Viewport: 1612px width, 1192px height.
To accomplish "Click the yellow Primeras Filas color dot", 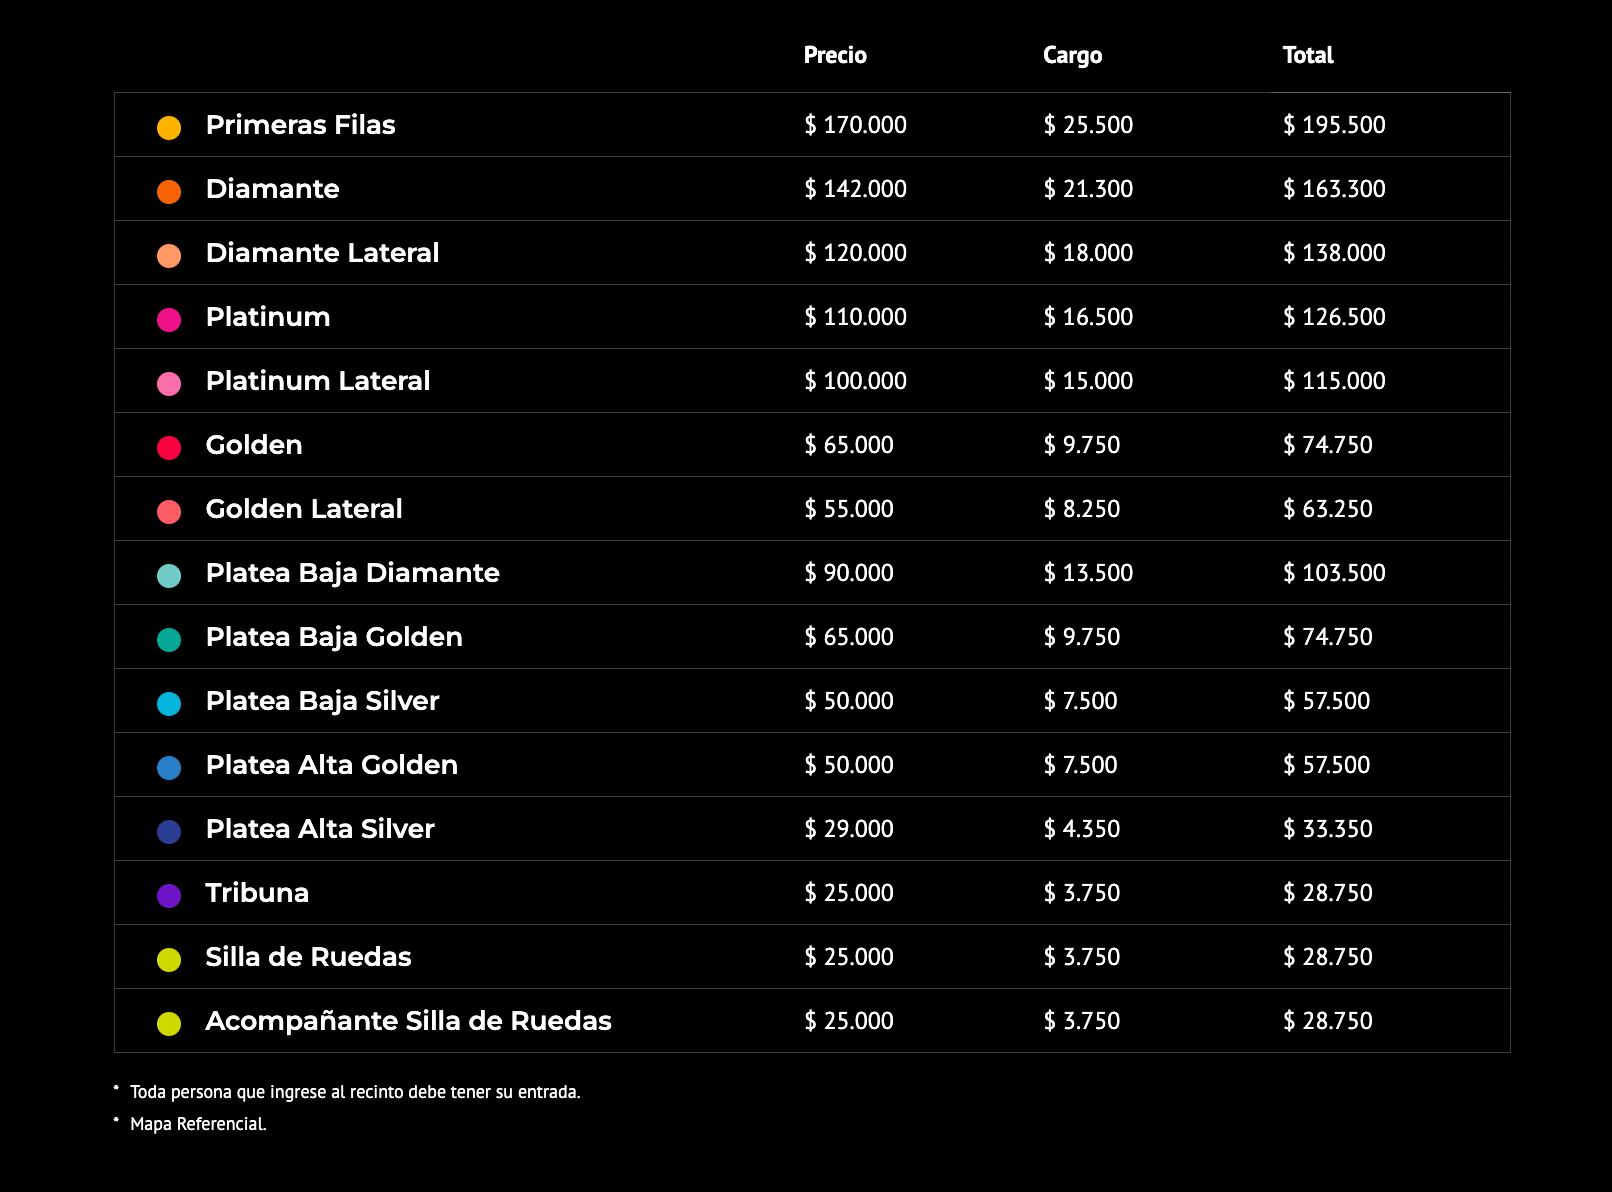I will (169, 127).
